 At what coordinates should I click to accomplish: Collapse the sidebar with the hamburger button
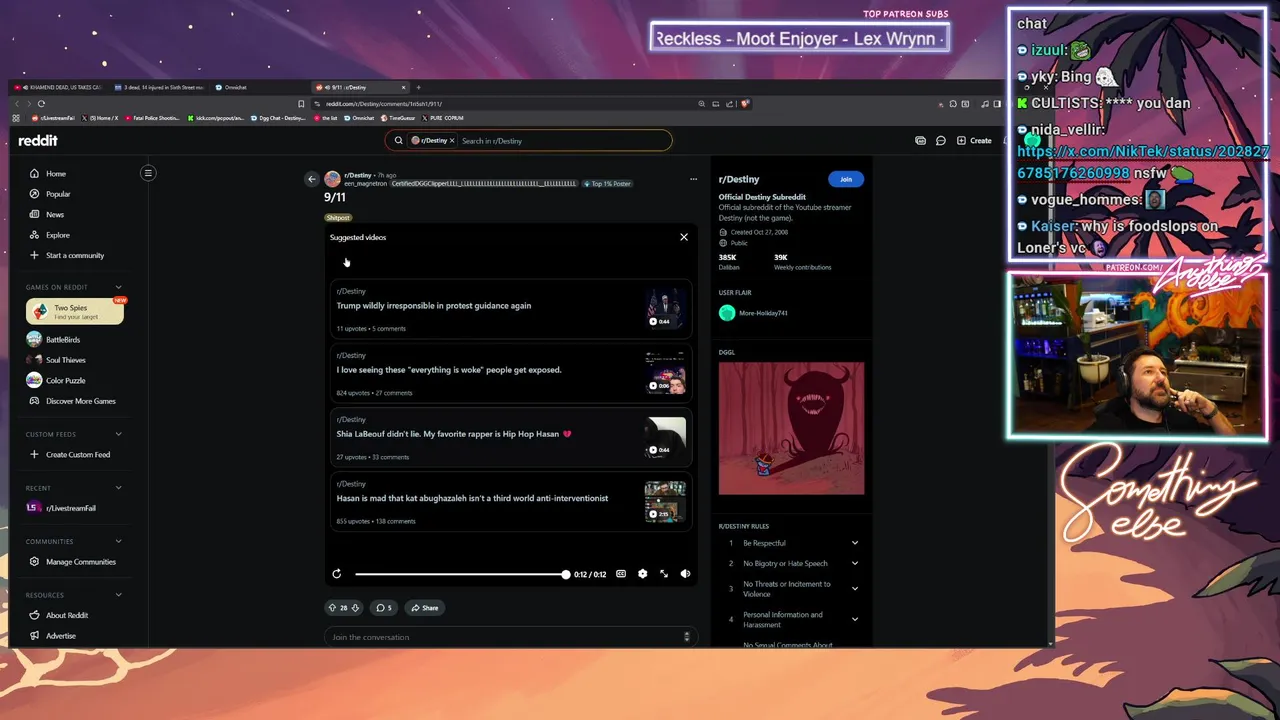[148, 173]
